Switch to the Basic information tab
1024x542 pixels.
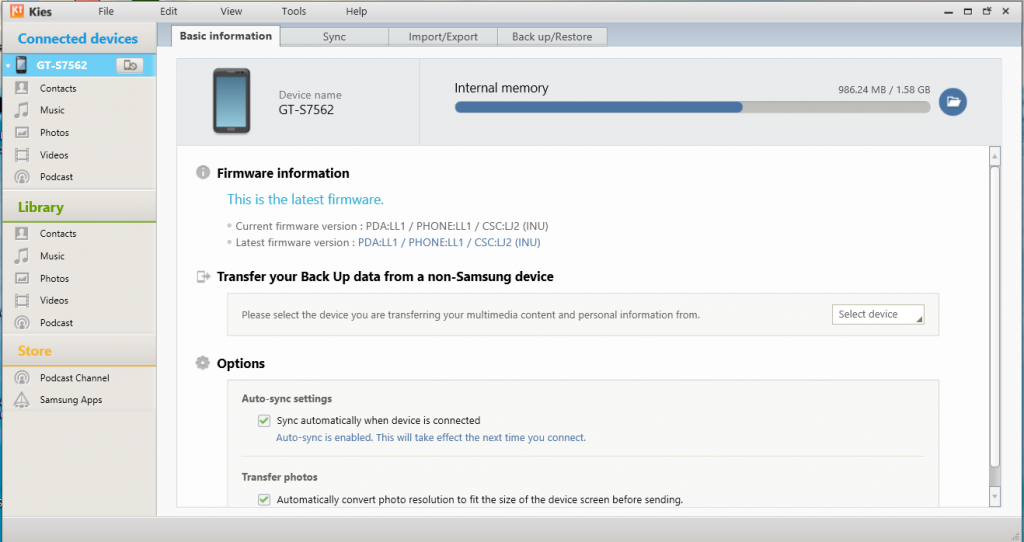[x=226, y=36]
